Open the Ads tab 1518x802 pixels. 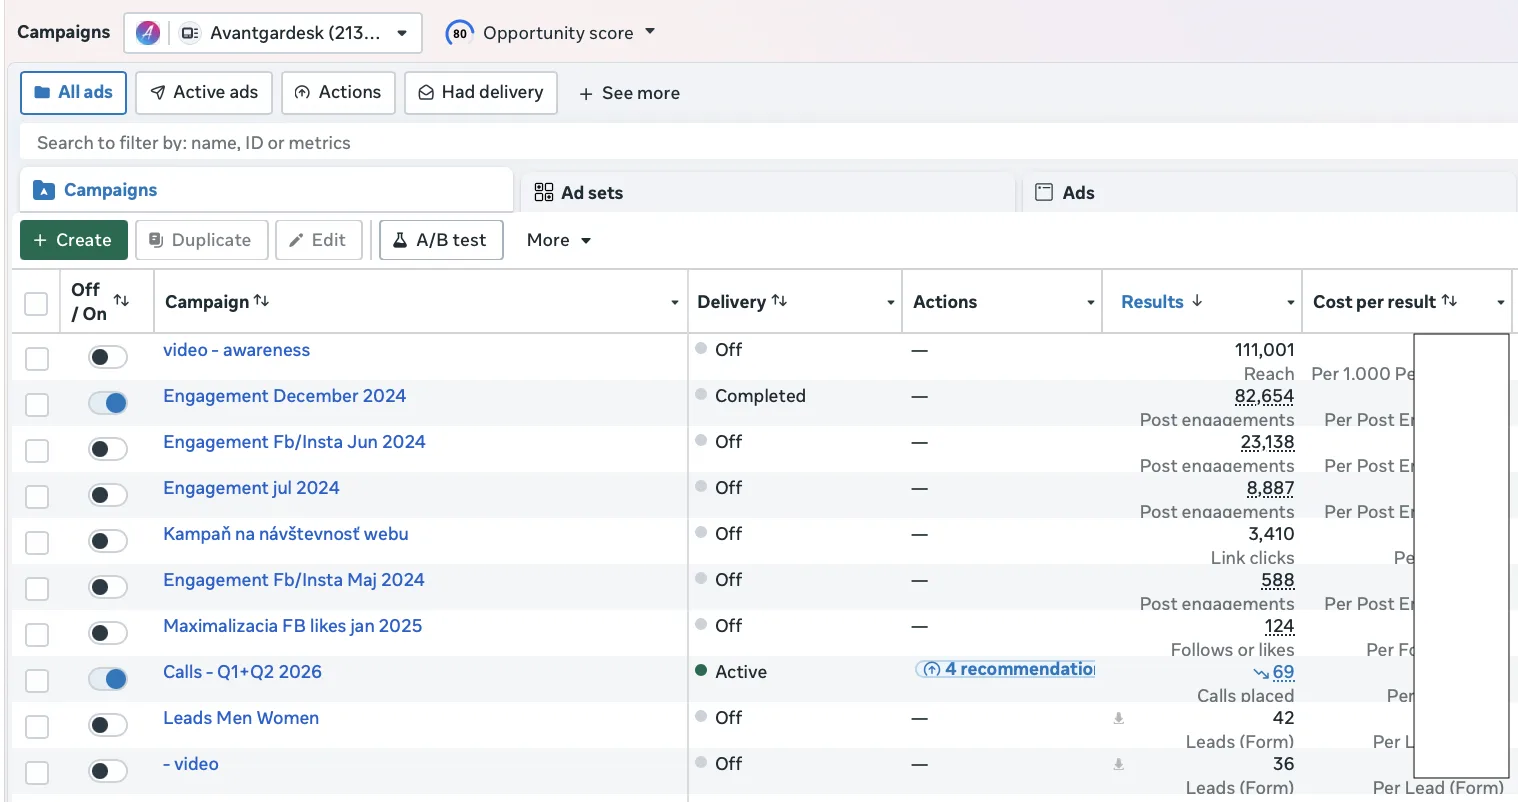point(1269,192)
